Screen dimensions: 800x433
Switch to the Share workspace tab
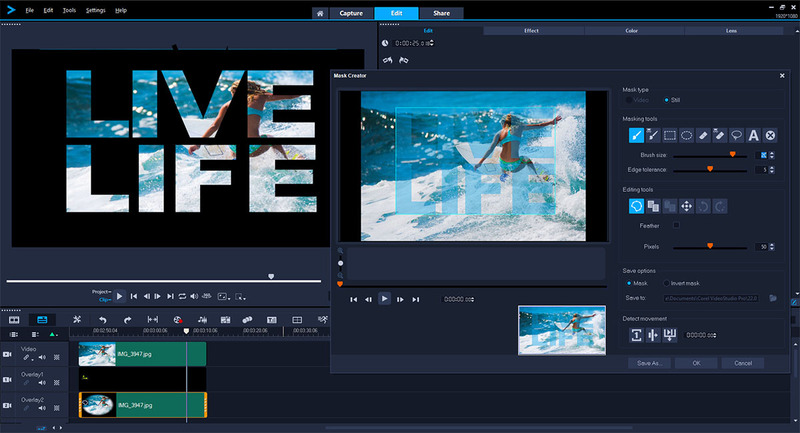[441, 13]
